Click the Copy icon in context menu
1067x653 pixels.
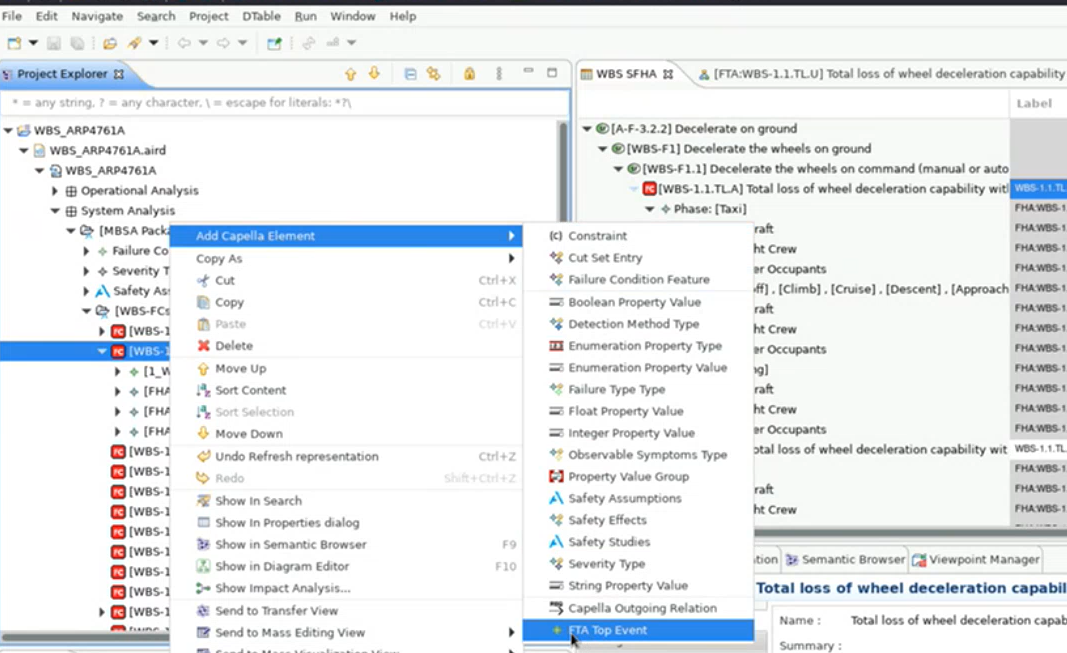coord(203,302)
